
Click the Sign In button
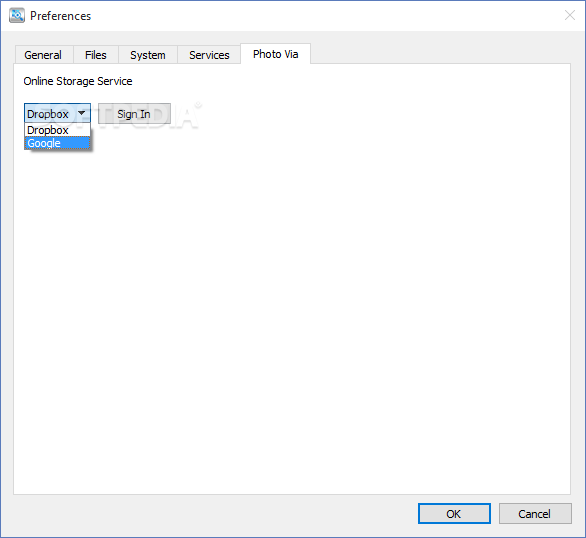(134, 114)
